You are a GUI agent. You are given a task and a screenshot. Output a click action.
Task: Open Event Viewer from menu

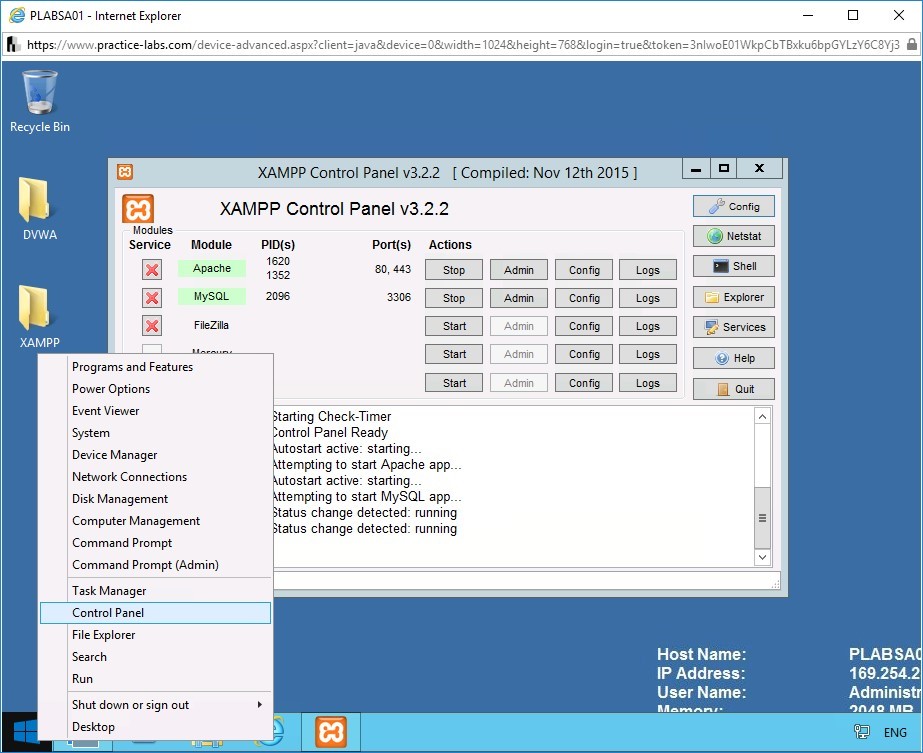[x=155, y=411]
